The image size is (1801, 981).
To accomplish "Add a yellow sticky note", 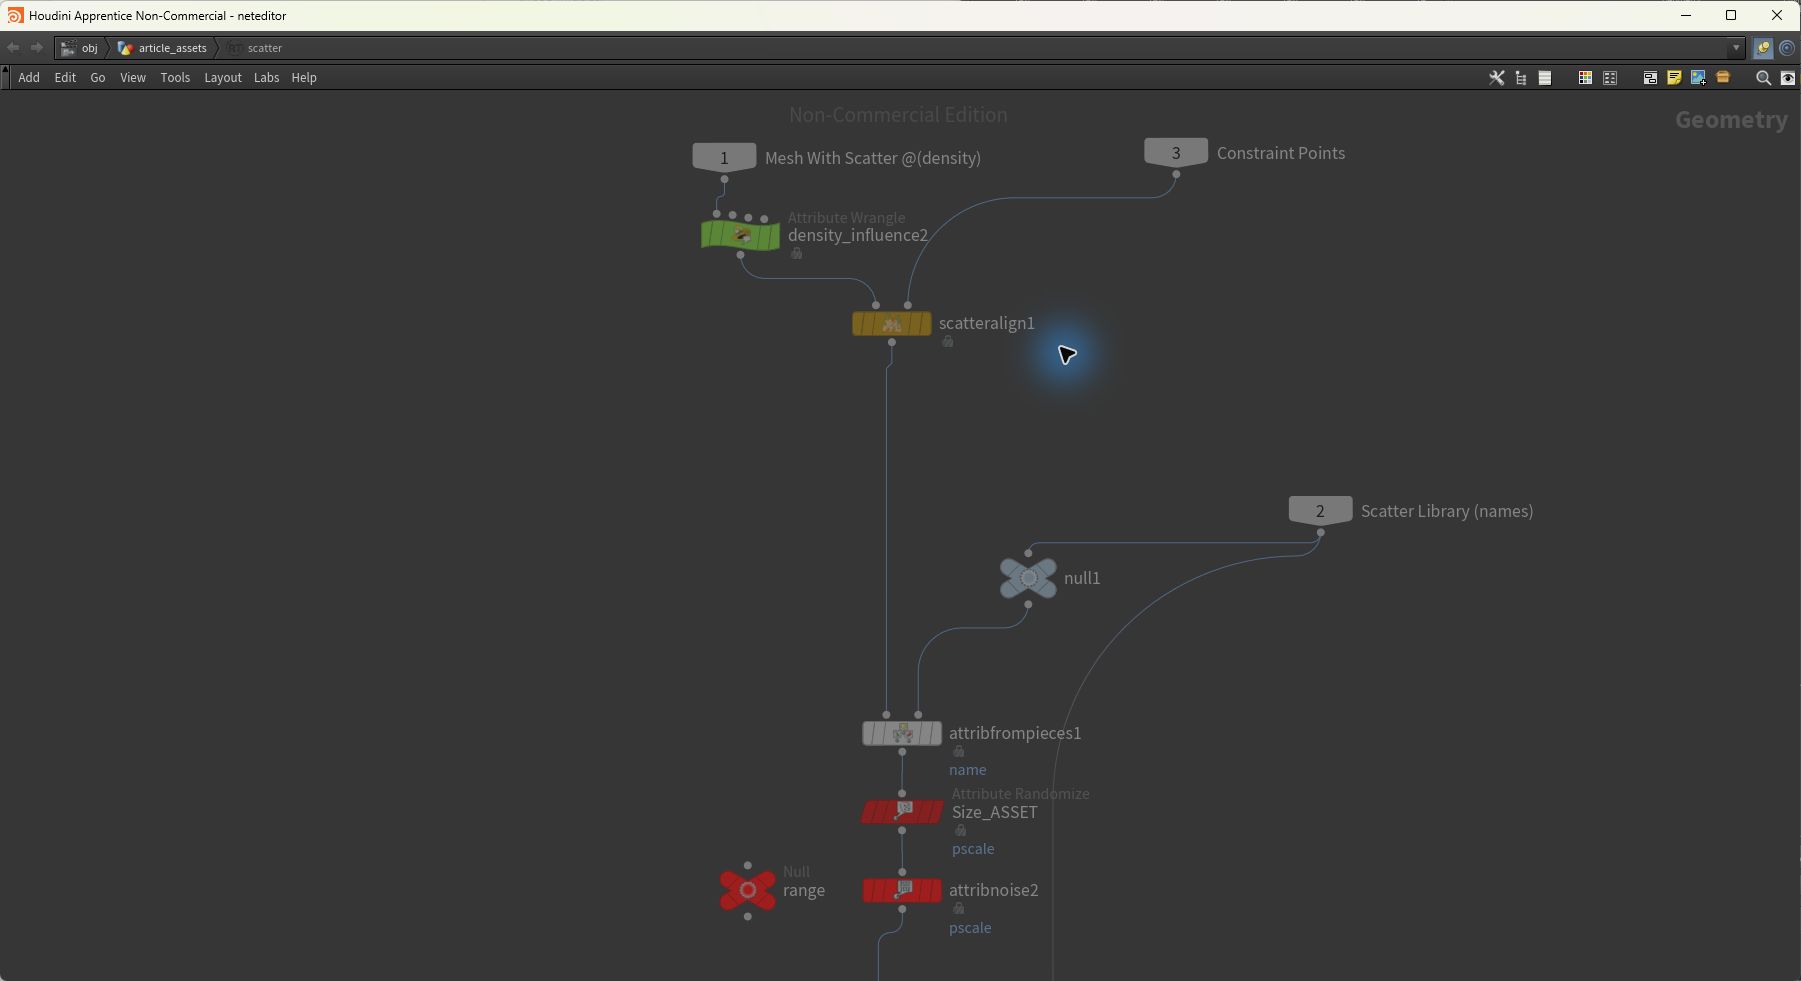I will 1674,78.
